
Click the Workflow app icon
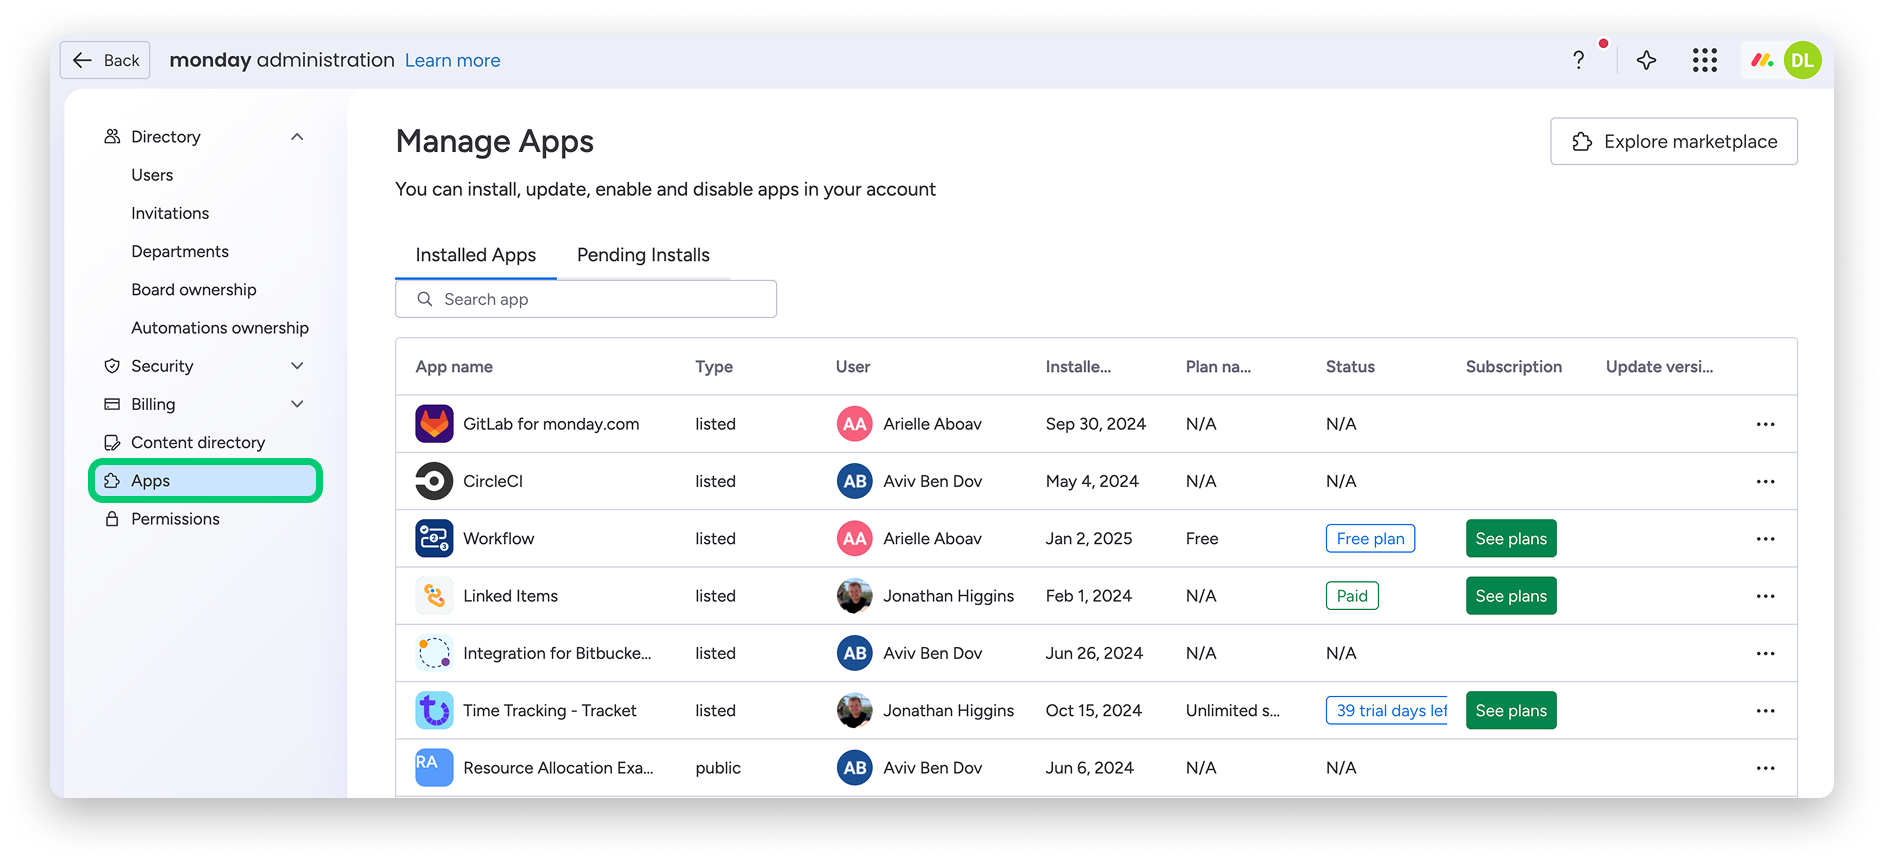(434, 538)
